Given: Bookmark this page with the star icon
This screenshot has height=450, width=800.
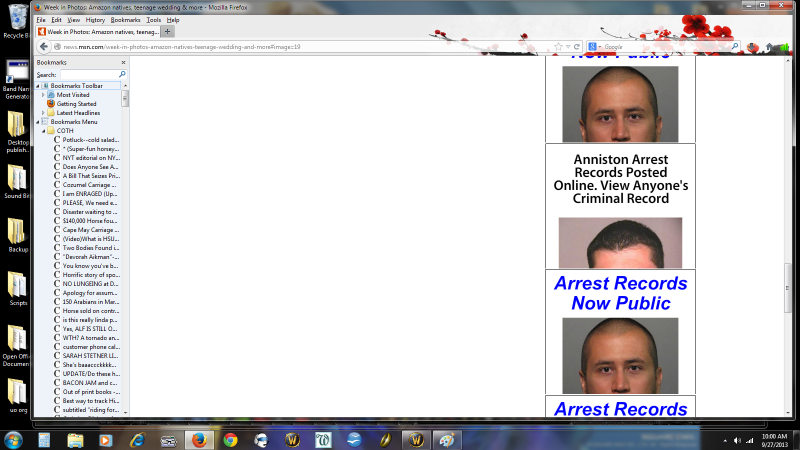Looking at the screenshot, I should tap(559, 46).
